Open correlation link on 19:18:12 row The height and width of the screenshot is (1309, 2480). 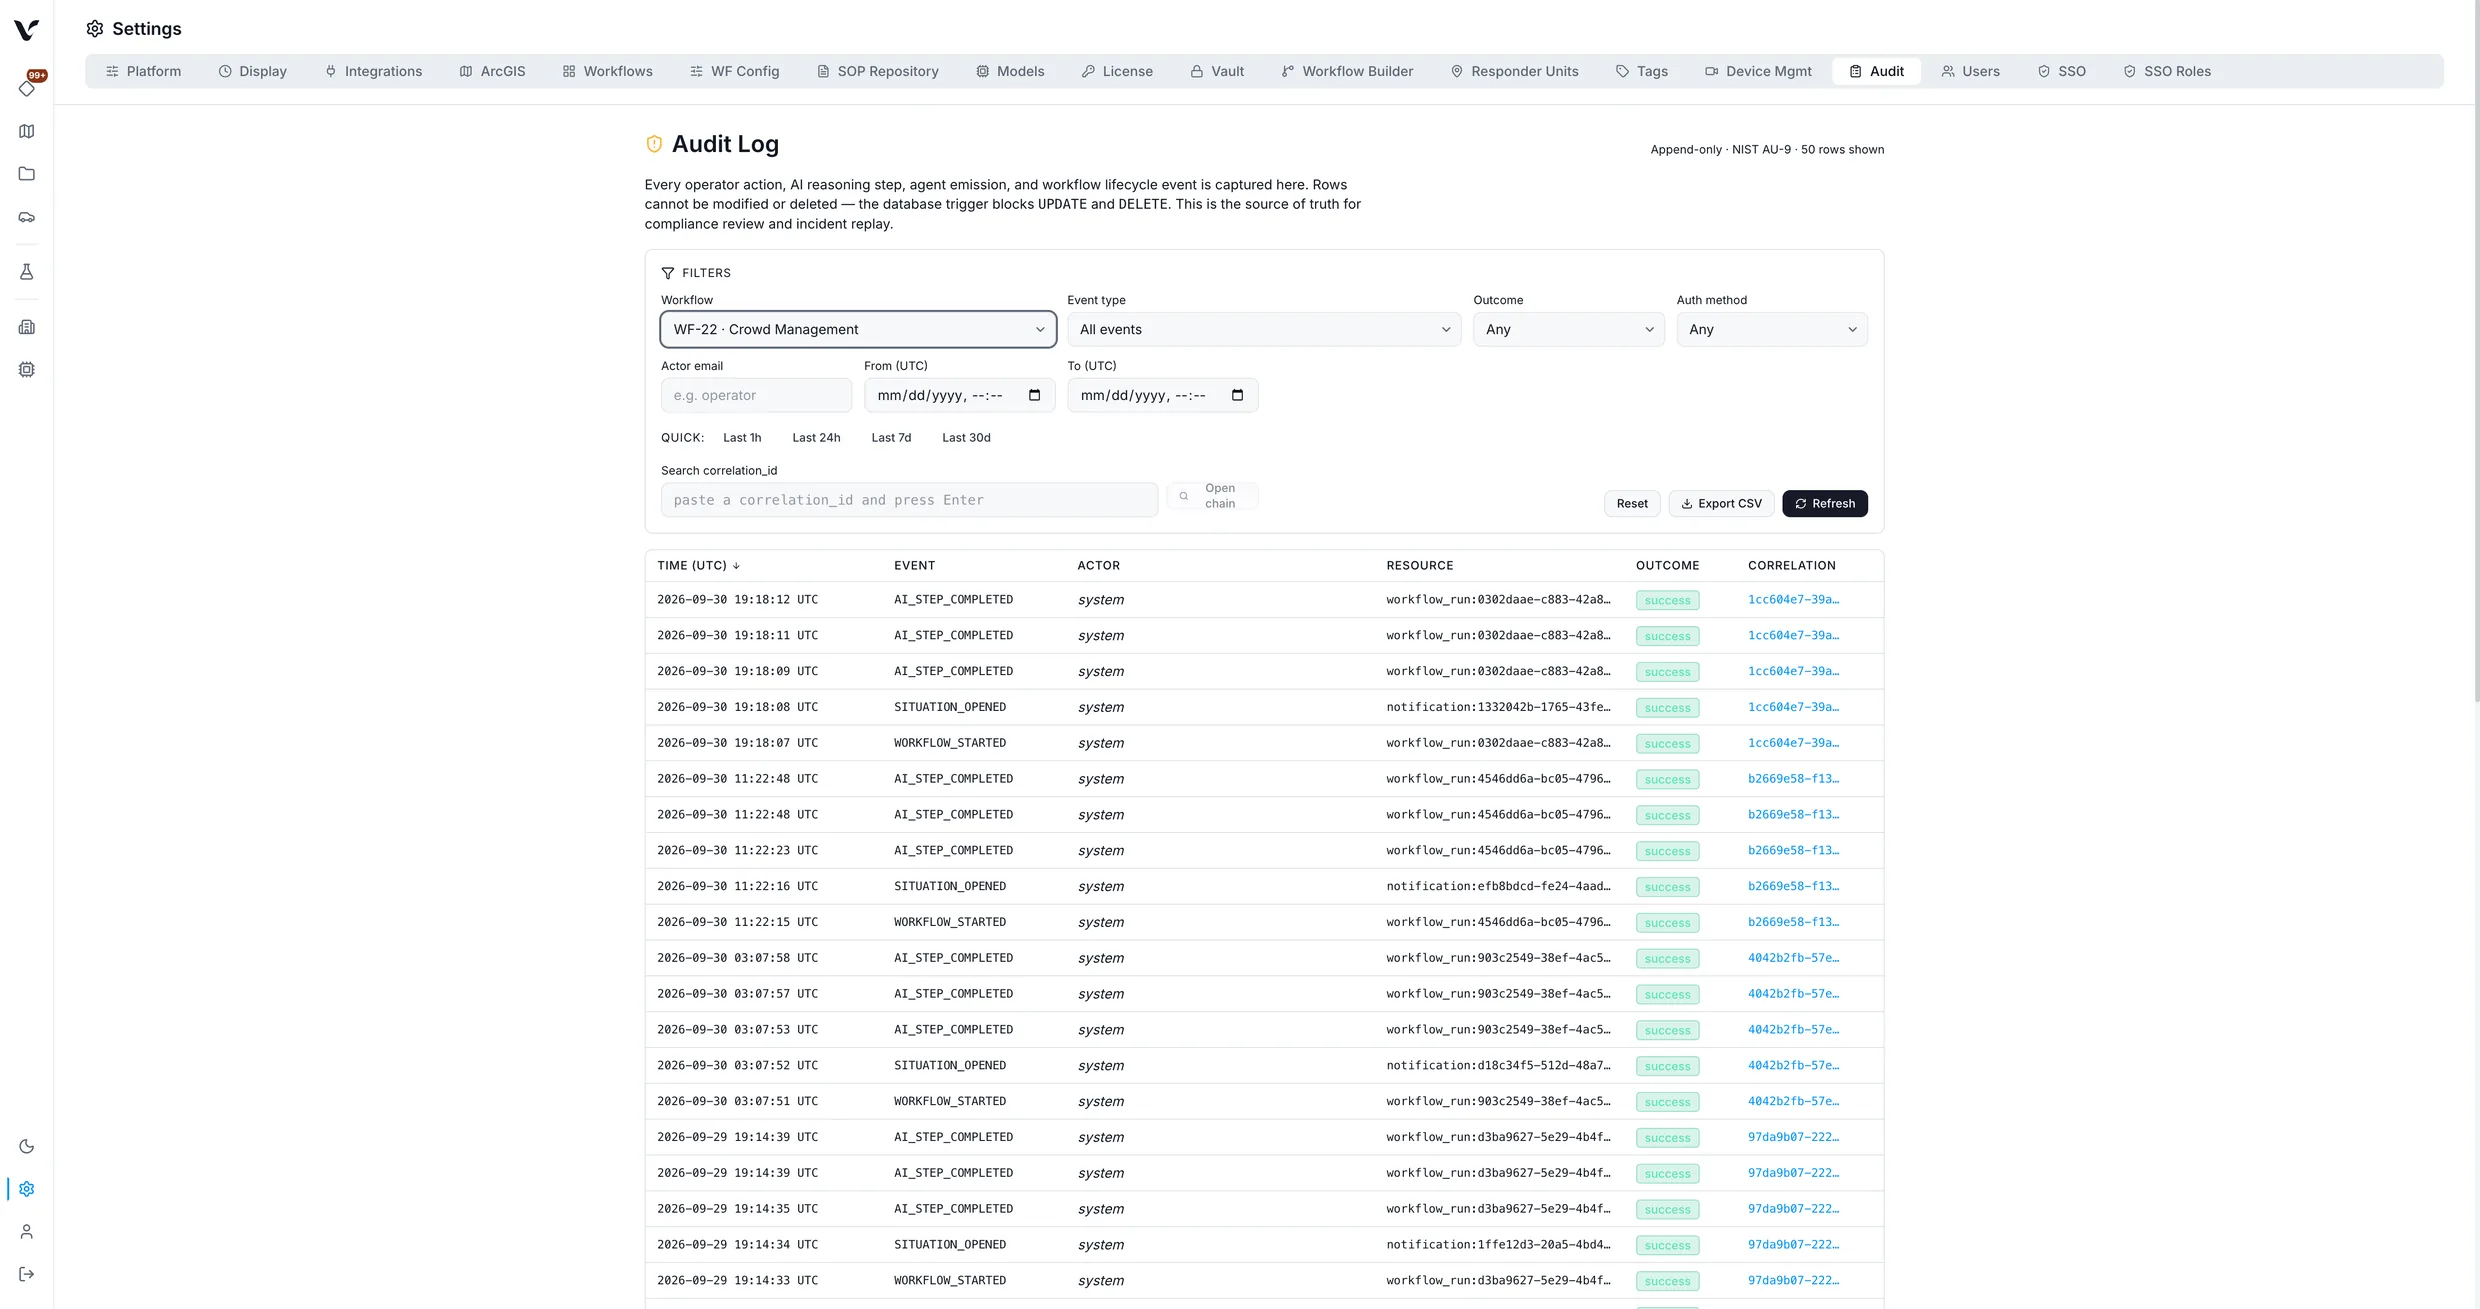[x=1793, y=599]
